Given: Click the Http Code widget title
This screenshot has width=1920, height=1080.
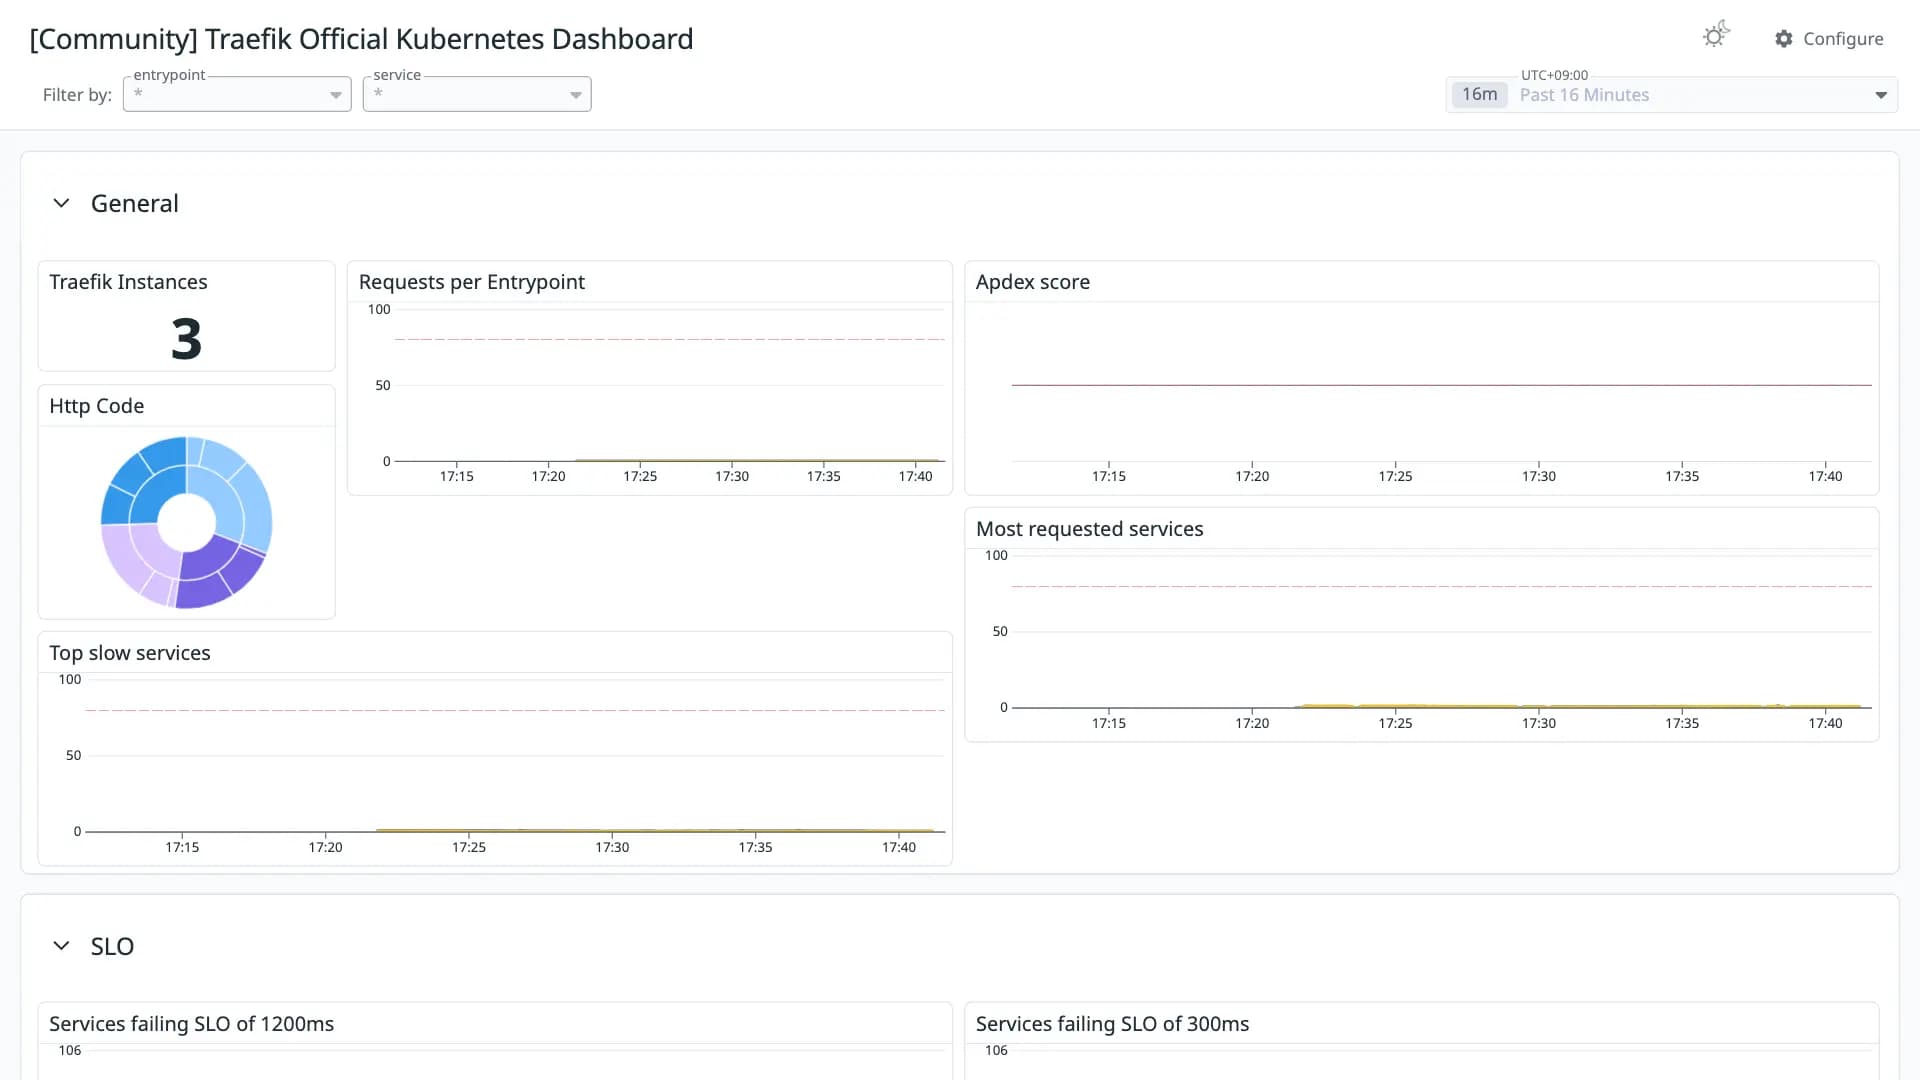Looking at the screenshot, I should 96,406.
